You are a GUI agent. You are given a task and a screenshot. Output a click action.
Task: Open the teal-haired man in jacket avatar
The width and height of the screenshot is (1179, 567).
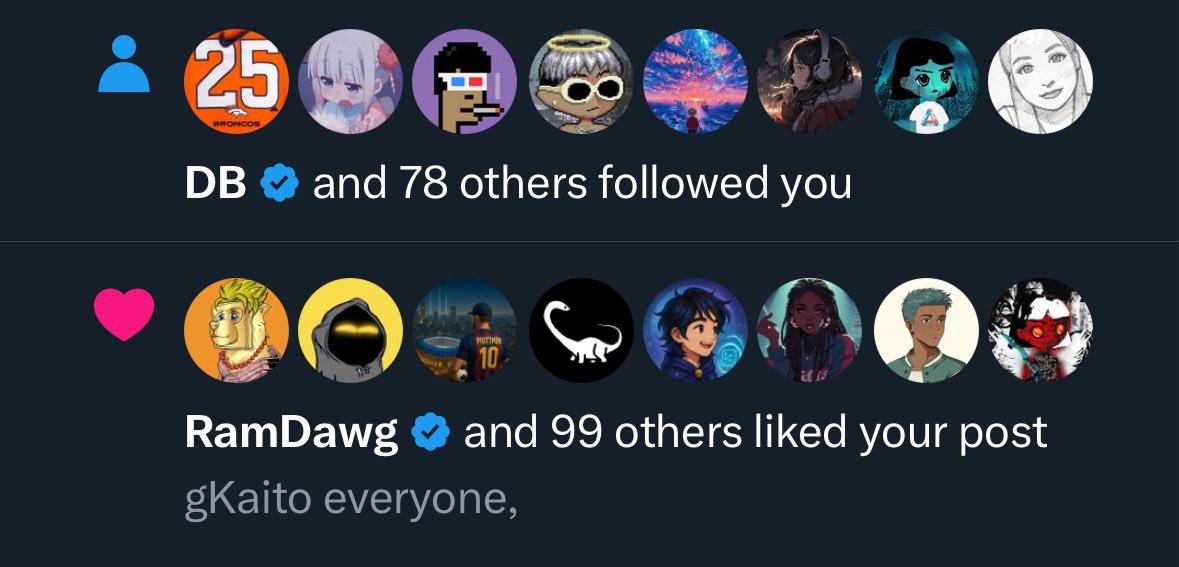point(926,330)
